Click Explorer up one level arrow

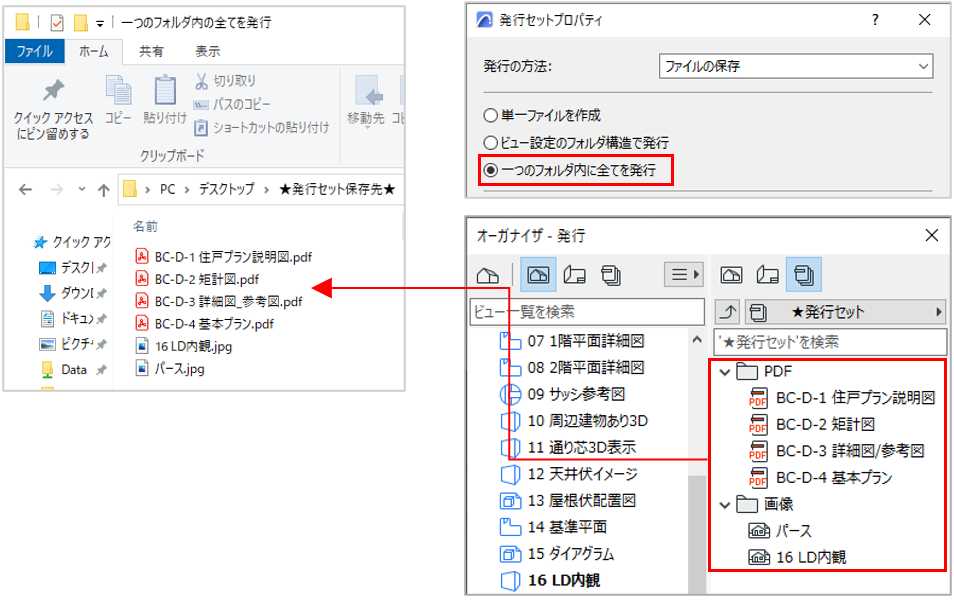click(103, 190)
